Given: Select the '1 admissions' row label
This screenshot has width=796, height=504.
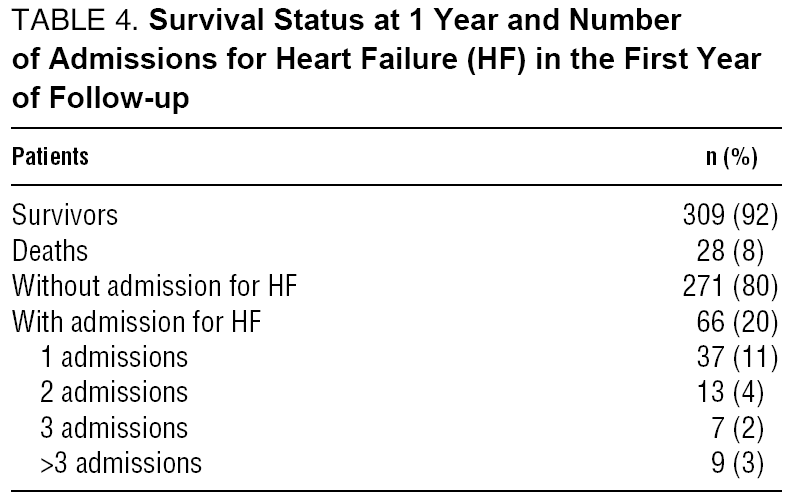Looking at the screenshot, I should coord(114,357).
